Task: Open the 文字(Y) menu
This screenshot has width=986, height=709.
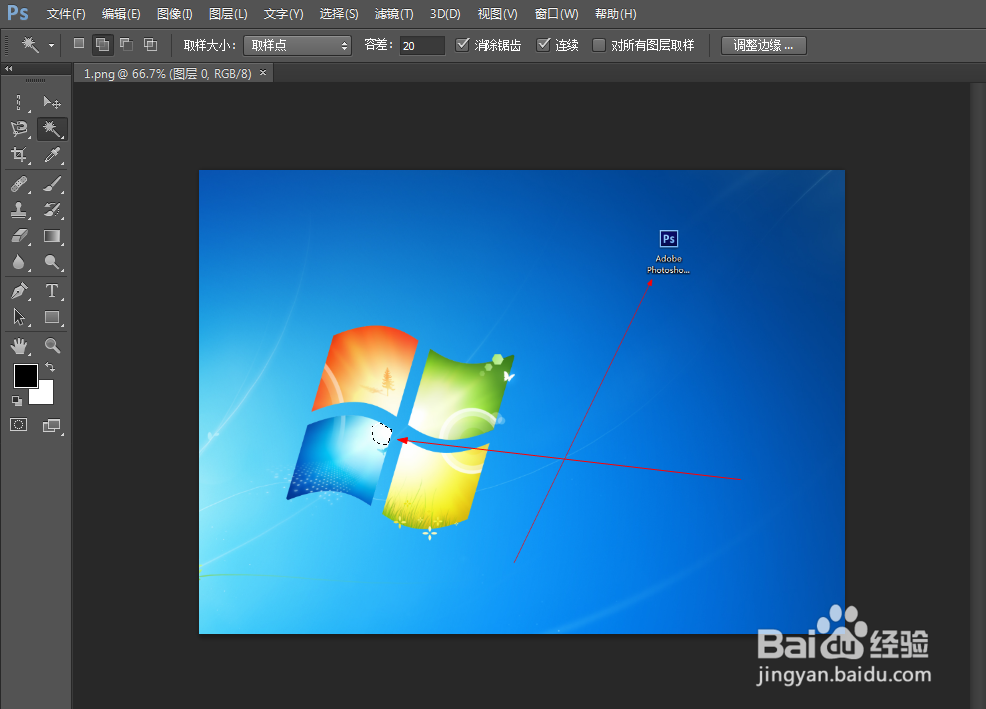Action: (x=283, y=14)
